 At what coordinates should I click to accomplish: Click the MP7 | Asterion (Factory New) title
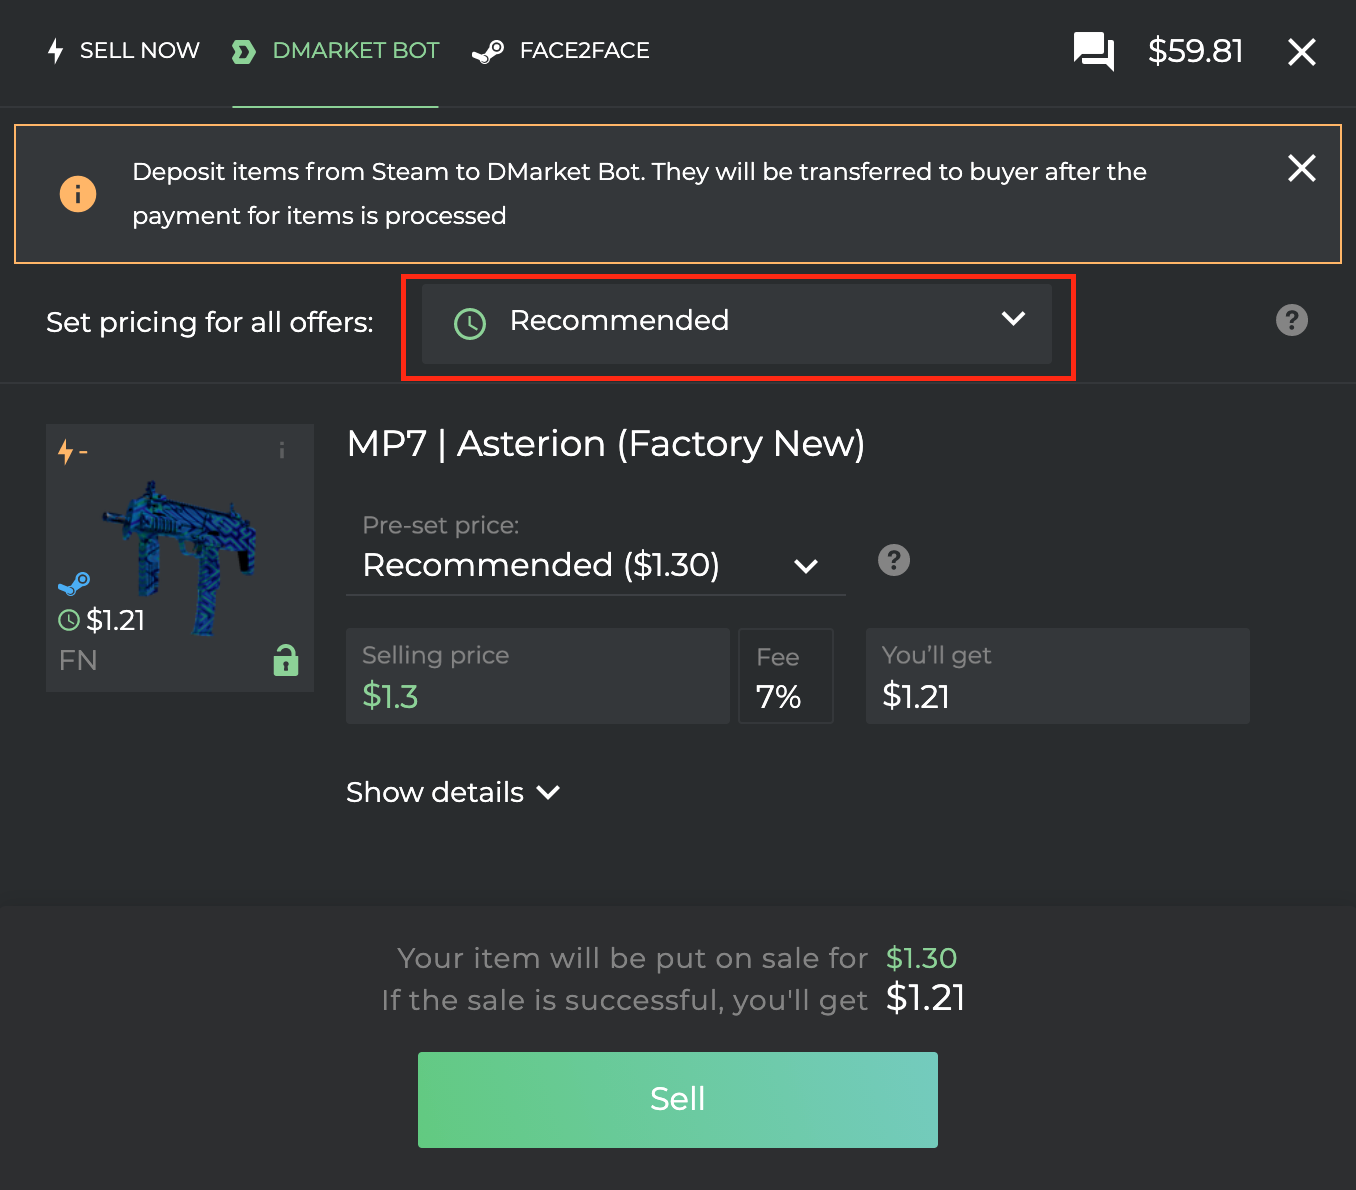point(606,444)
